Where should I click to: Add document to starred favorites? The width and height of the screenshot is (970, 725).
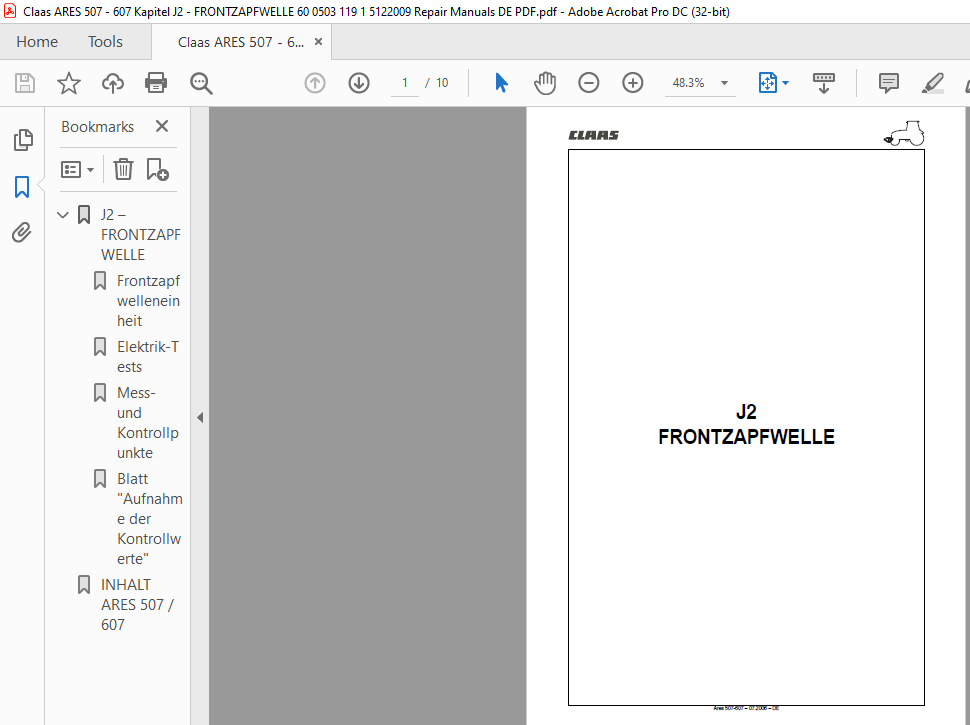69,83
